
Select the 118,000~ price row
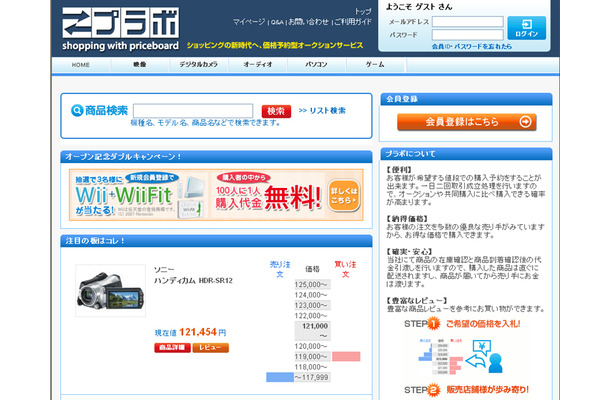pyautogui.click(x=312, y=367)
